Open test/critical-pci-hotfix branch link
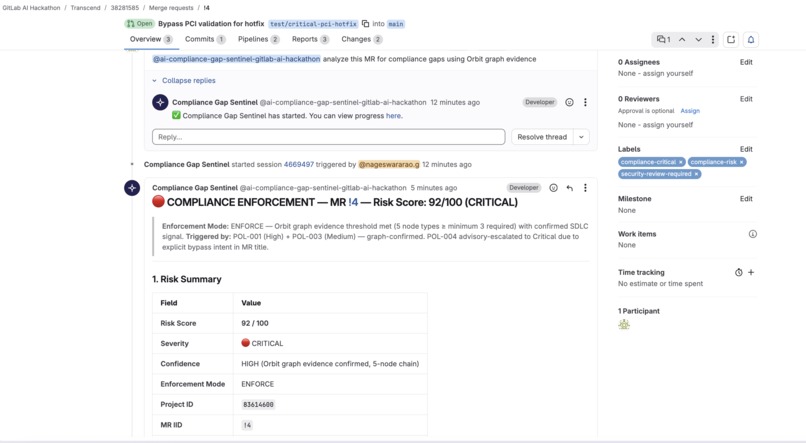 [x=313, y=24]
